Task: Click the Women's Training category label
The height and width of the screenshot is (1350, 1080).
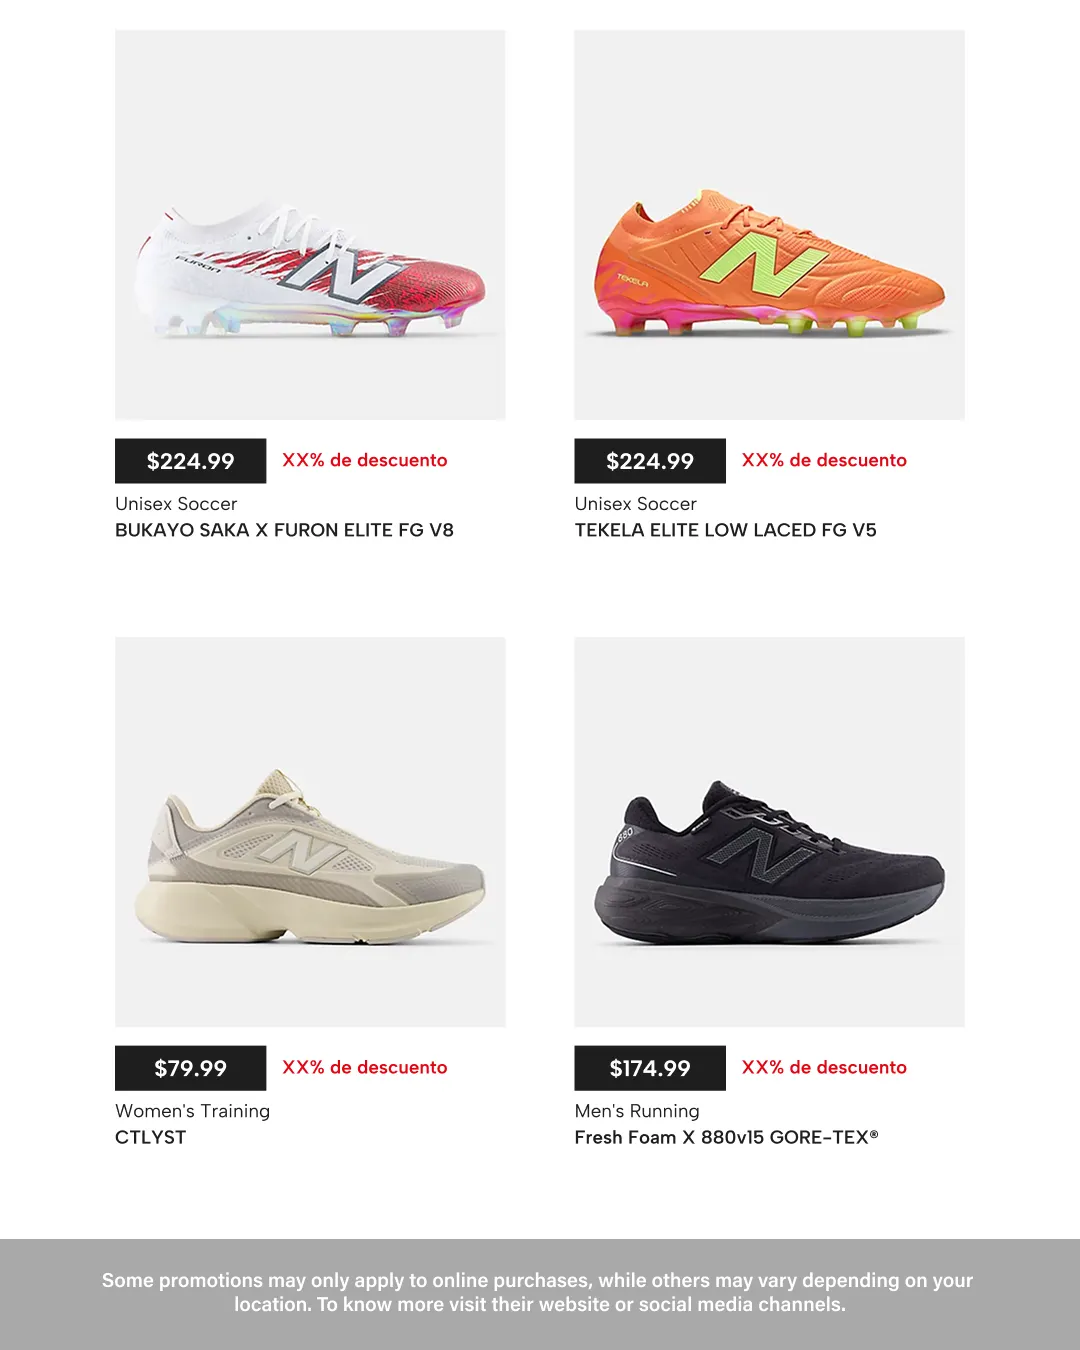Action: point(192,1111)
